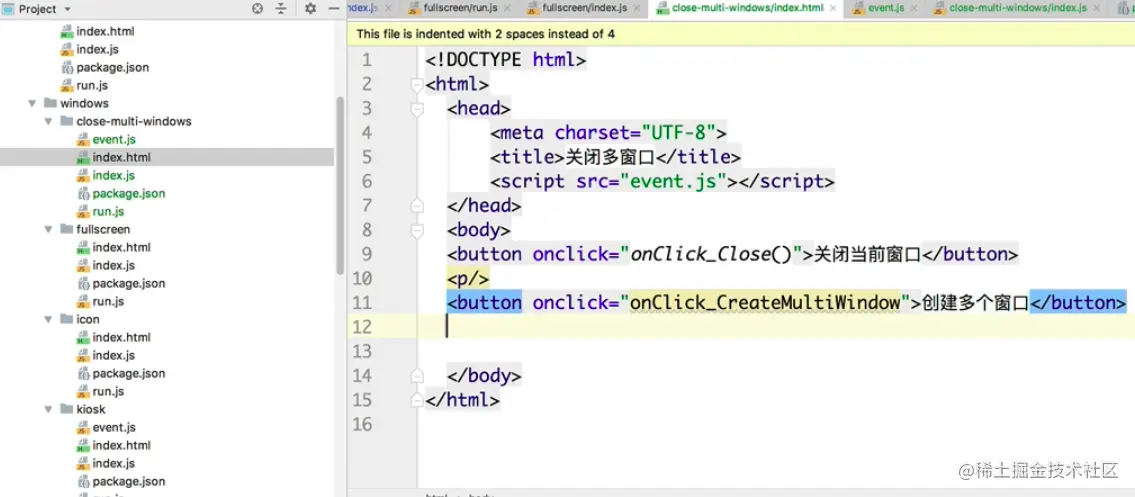
Task: Close the close-multi-windows/index.html tab
Action: click(832, 9)
